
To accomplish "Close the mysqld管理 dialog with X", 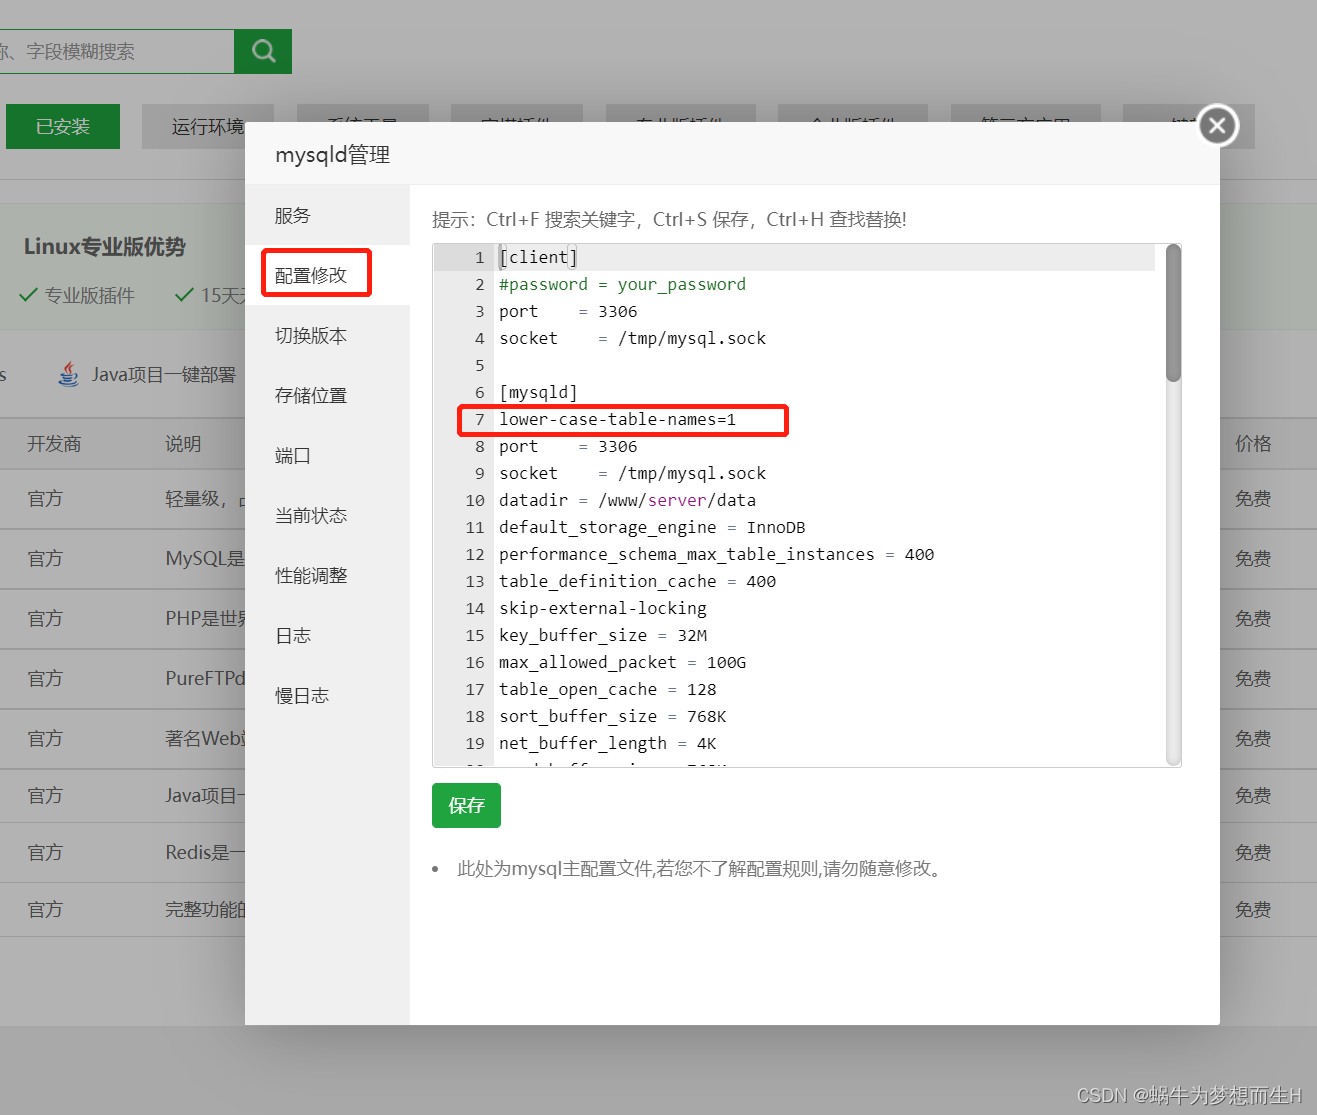I will pyautogui.click(x=1217, y=125).
